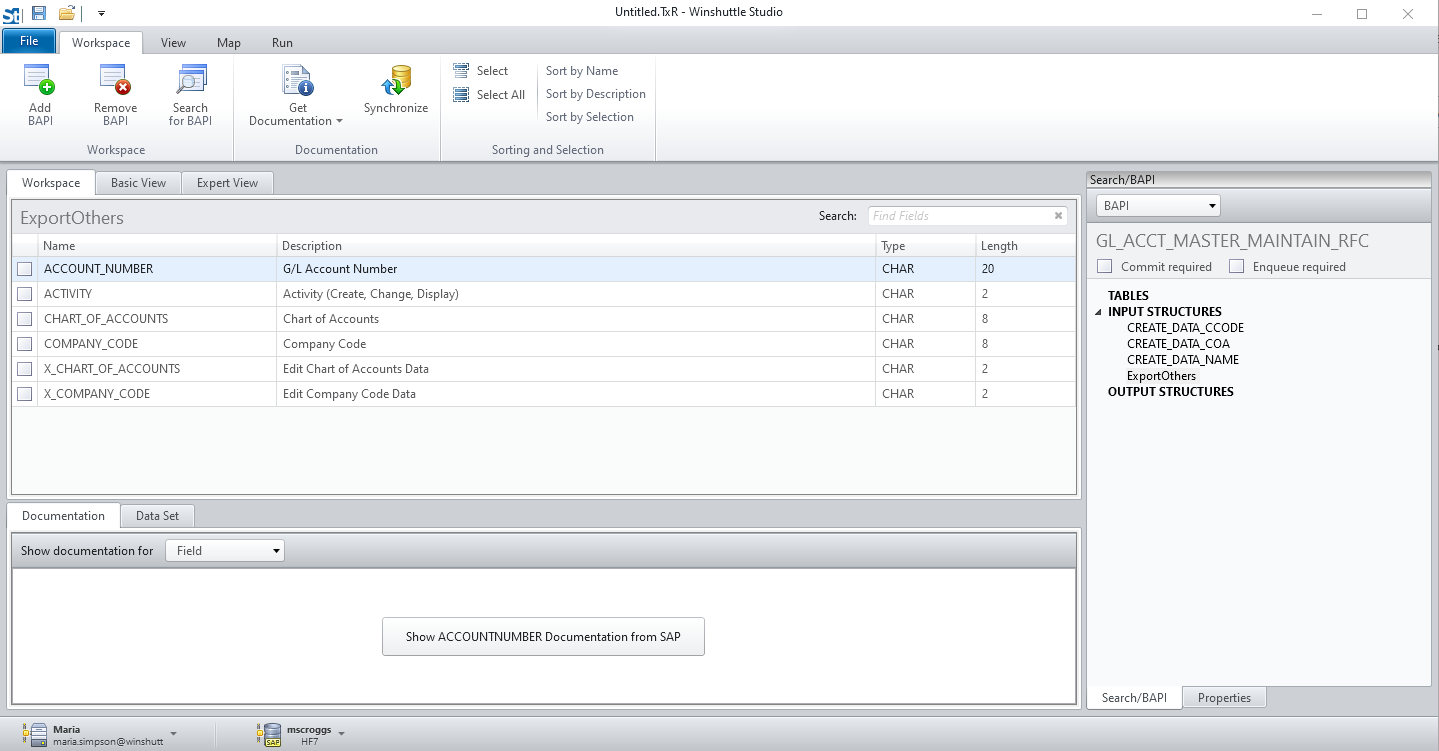Viewport: 1439px width, 751px height.
Task: Click the 'Activity (Create, Change, Display)' cell
Action: point(576,294)
